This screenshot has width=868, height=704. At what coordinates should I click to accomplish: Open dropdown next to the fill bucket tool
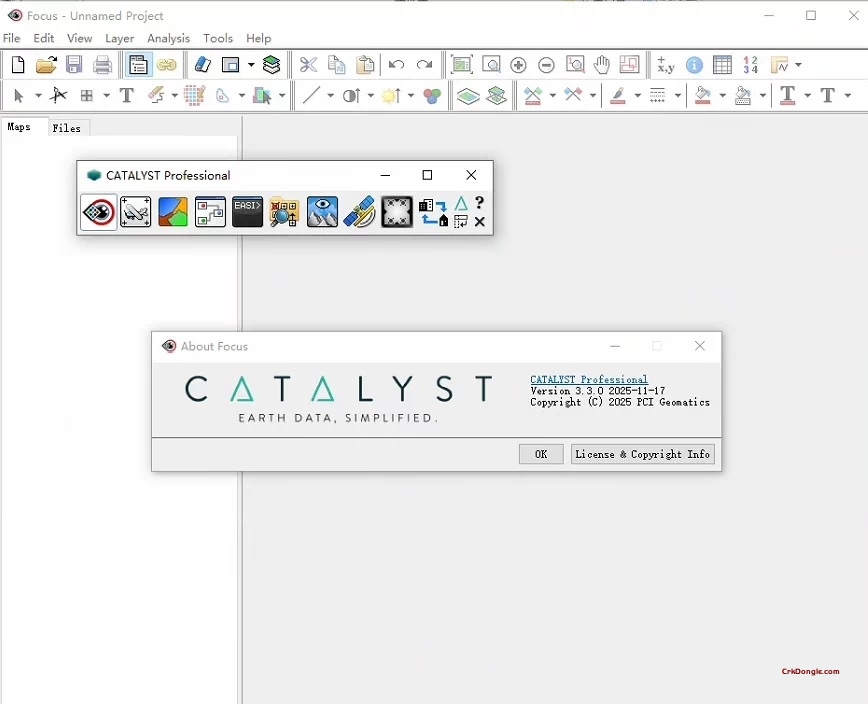(722, 96)
